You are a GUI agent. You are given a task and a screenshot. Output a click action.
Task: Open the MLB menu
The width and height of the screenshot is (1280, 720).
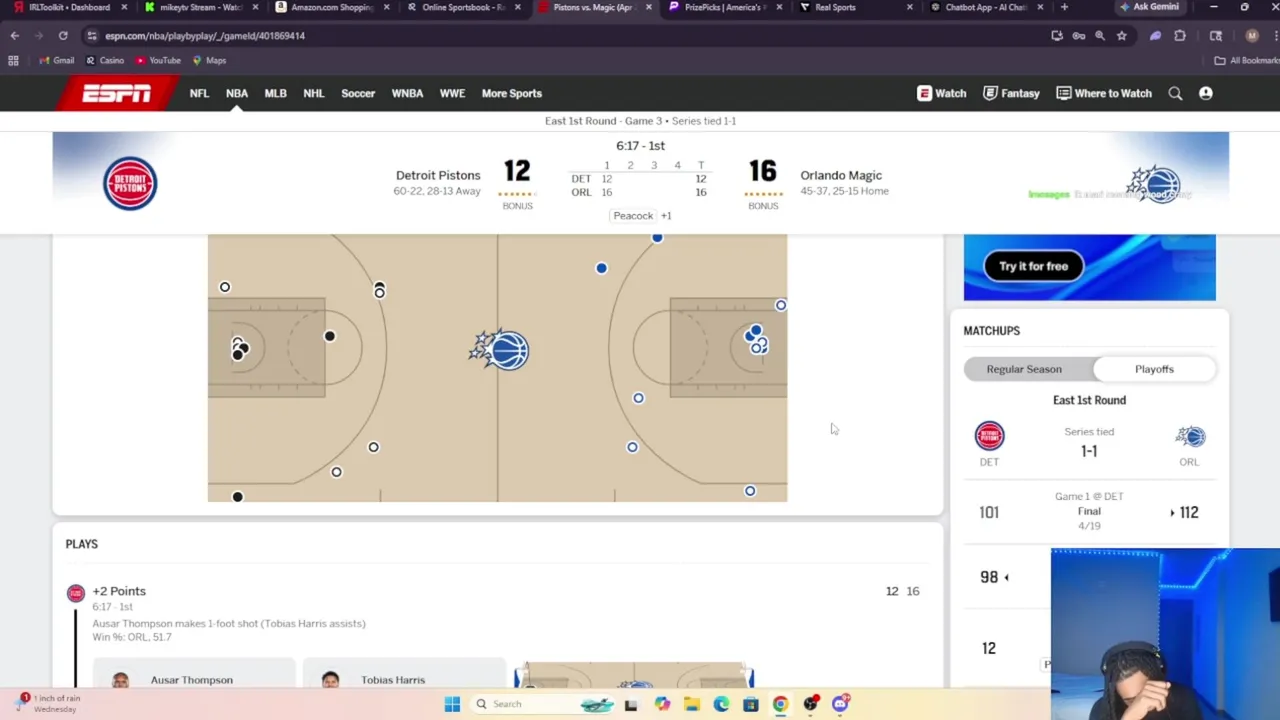(275, 93)
